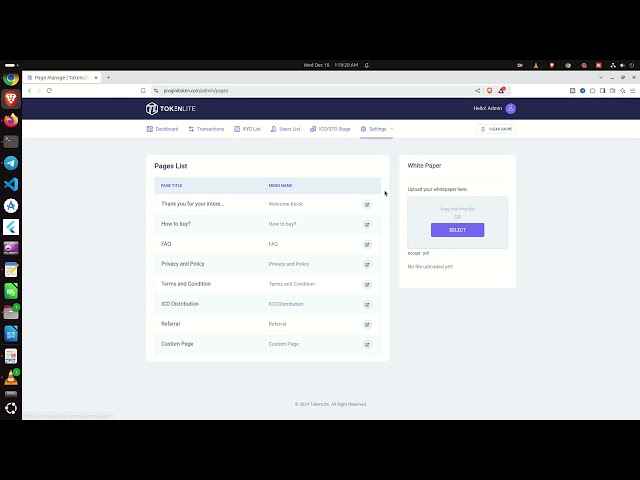Click the Clear Cache button
640x480 pixels.
point(496,129)
